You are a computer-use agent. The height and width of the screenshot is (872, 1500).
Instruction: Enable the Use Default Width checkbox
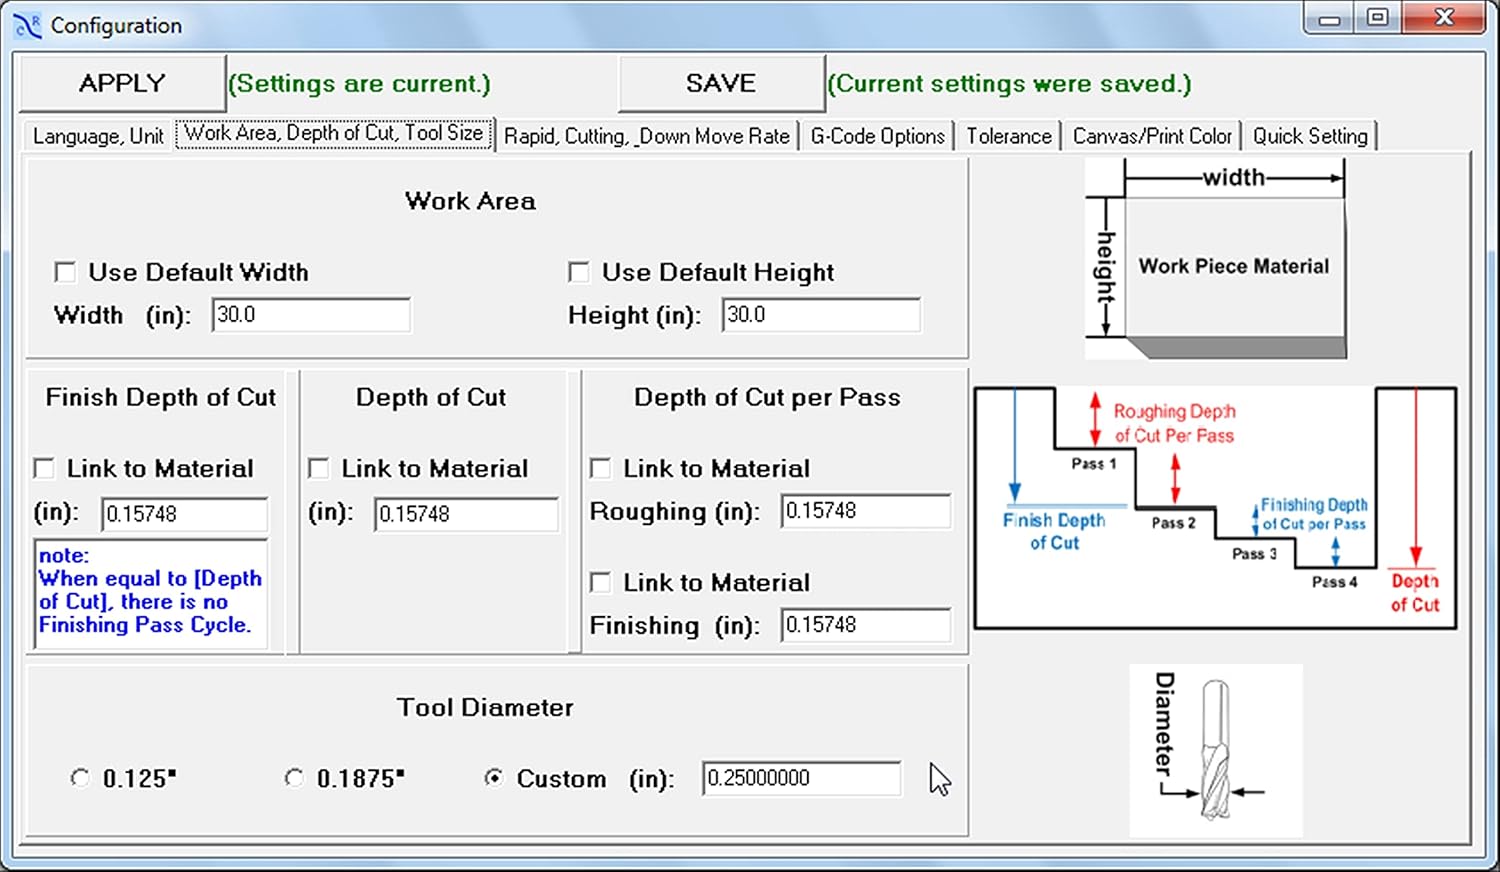[65, 272]
